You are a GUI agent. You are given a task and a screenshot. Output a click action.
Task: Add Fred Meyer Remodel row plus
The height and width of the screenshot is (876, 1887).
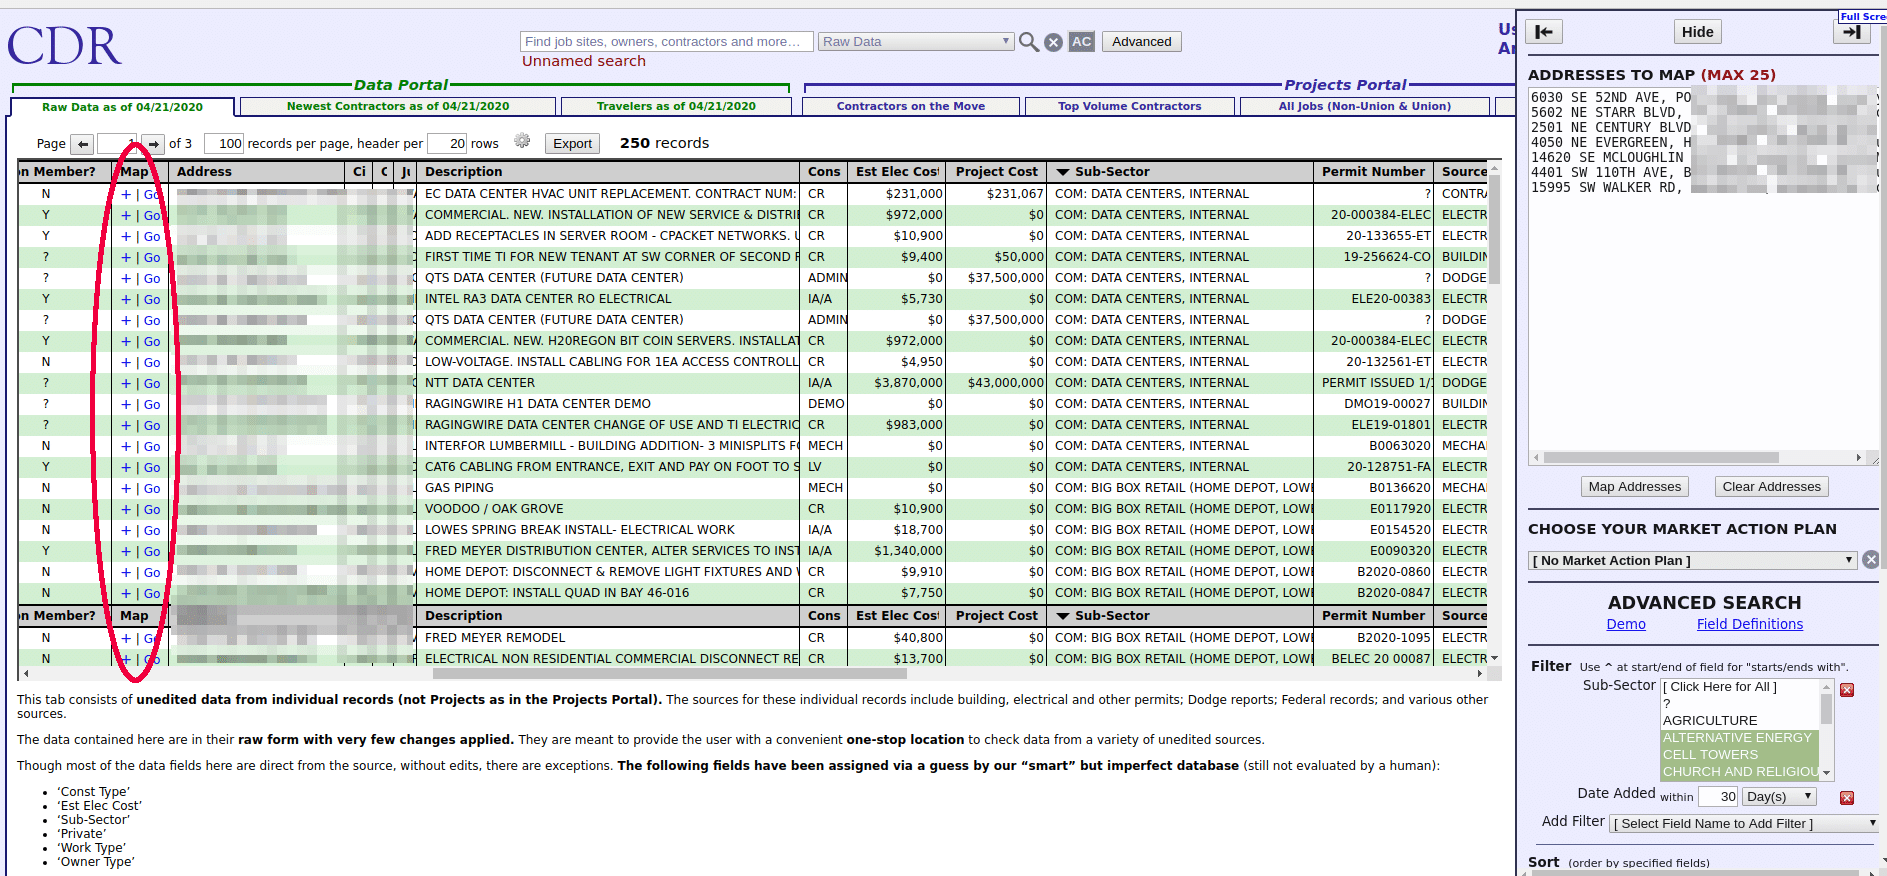pyautogui.click(x=126, y=638)
